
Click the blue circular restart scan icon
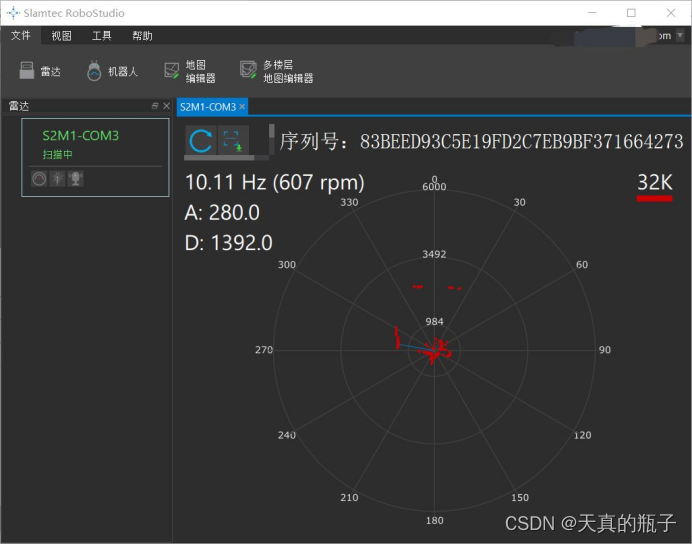(201, 141)
